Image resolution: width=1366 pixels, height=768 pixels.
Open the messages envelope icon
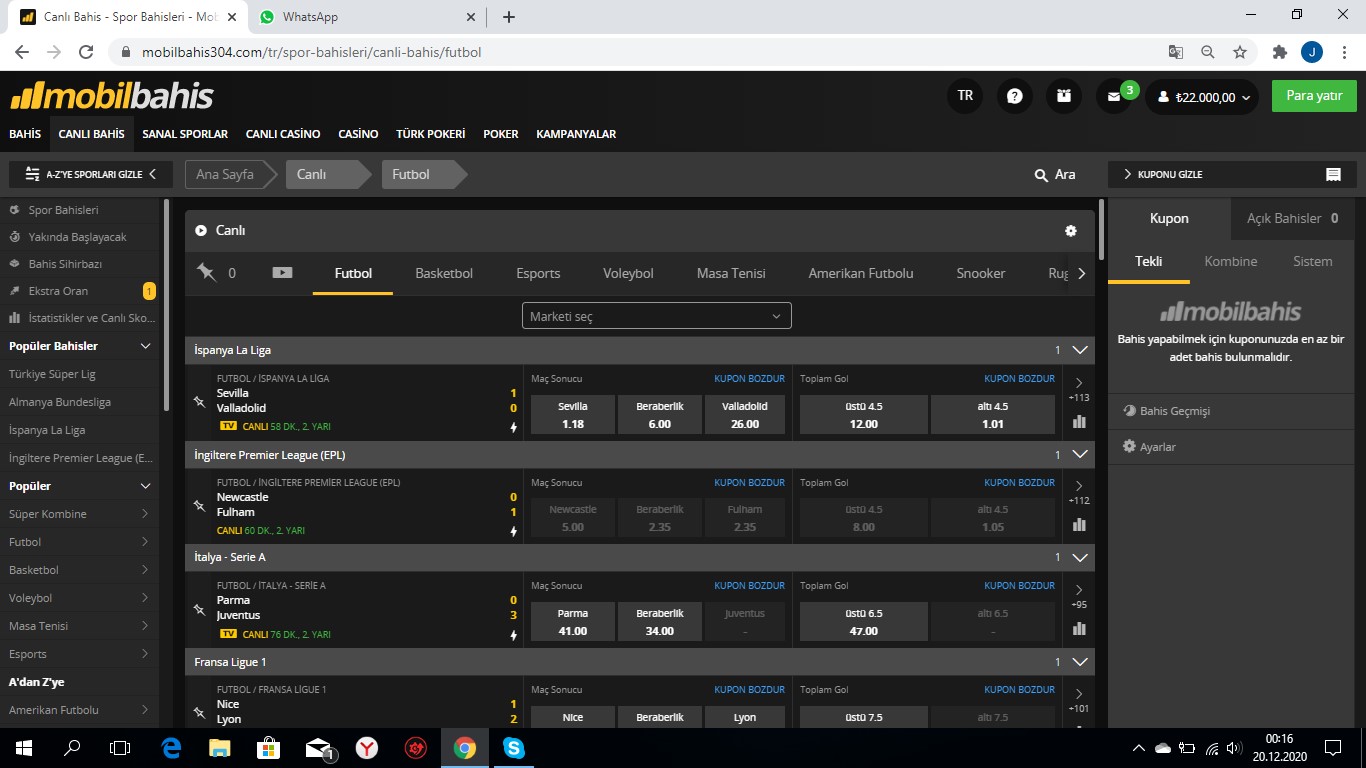[x=1113, y=97]
